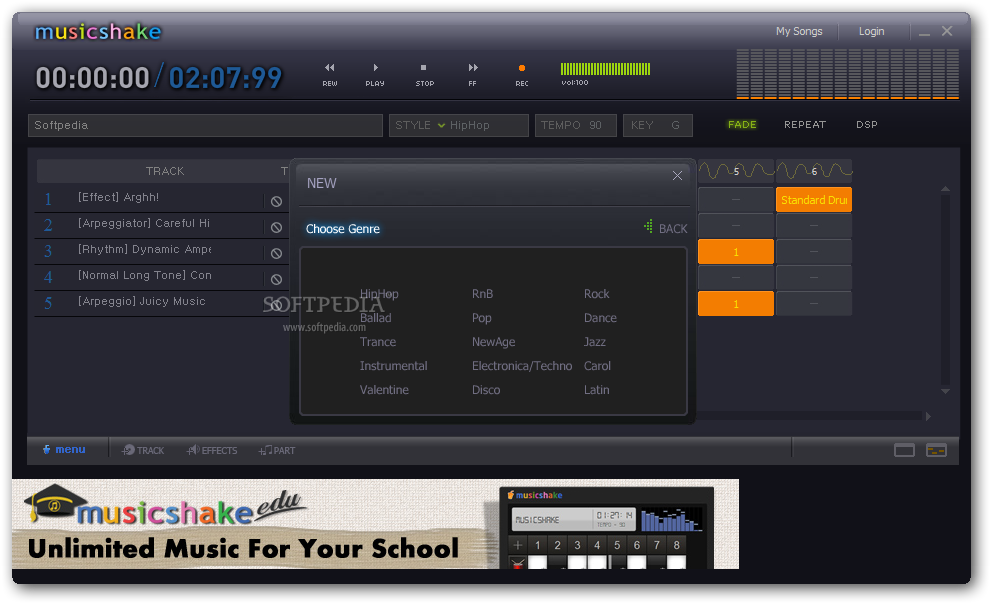Switch to full window view icon

(904, 450)
